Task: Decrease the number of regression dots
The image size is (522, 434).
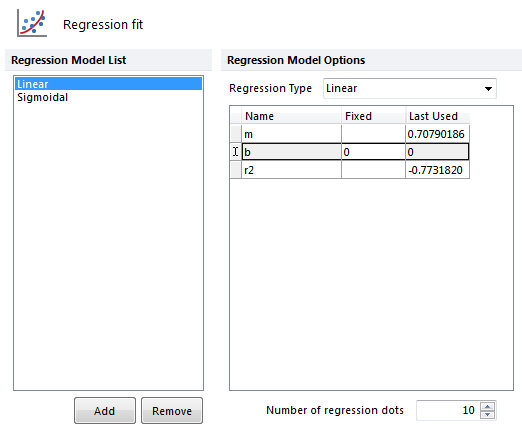Action: (488, 414)
